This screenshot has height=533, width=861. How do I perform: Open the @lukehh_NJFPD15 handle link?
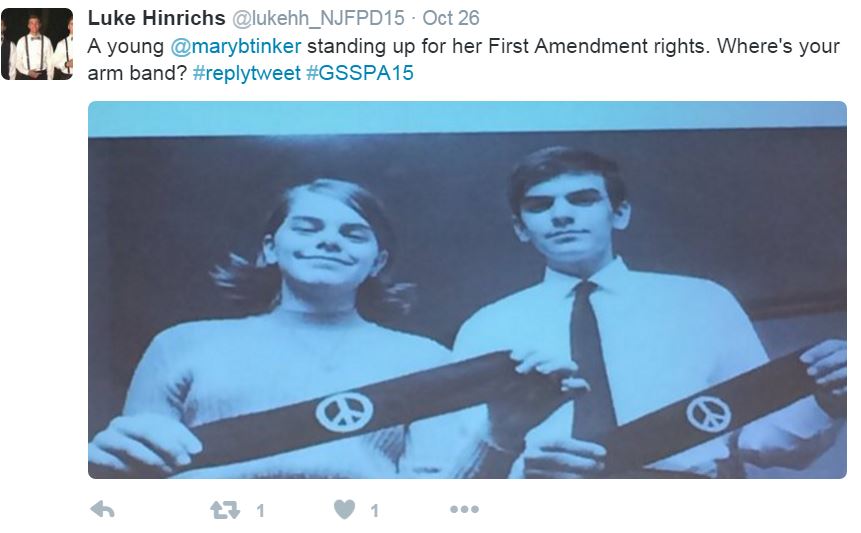pyautogui.click(x=318, y=18)
